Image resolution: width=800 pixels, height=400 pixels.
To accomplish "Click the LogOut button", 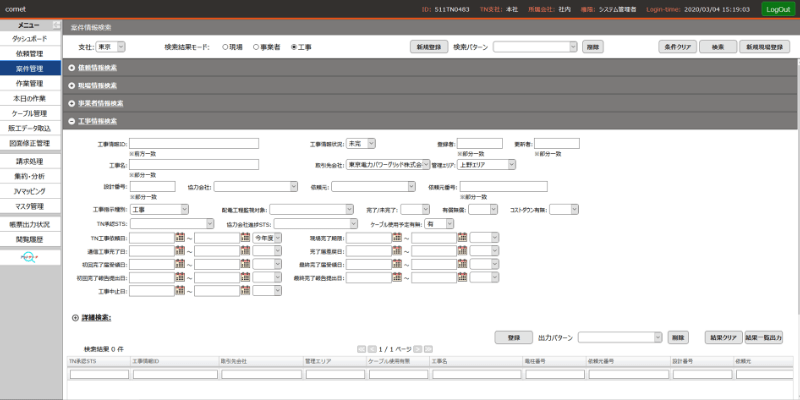I will pos(778,9).
